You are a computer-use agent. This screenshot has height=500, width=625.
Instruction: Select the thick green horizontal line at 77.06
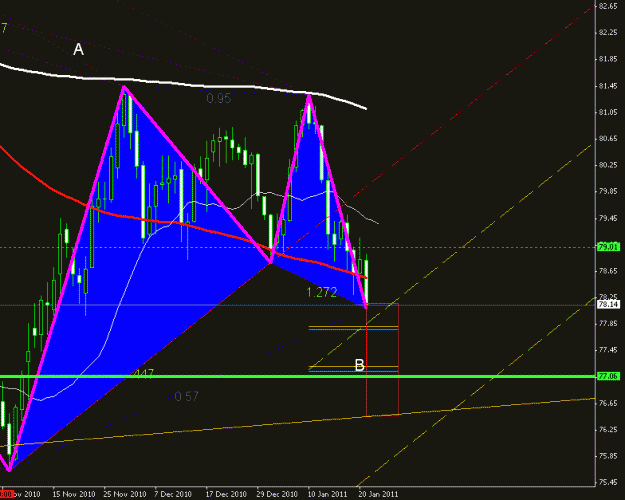297,376
